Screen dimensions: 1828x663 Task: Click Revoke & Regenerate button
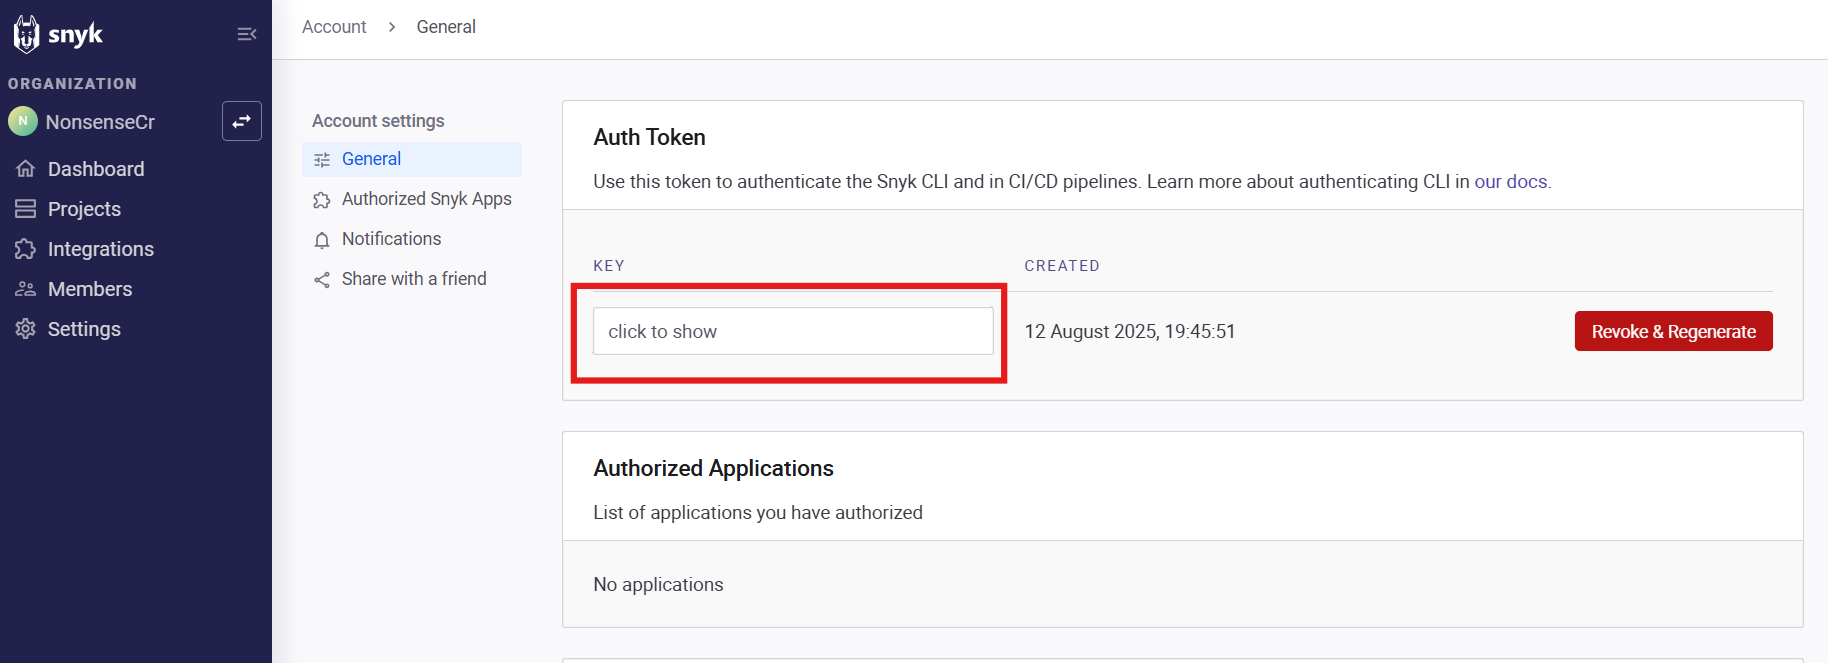click(x=1673, y=331)
